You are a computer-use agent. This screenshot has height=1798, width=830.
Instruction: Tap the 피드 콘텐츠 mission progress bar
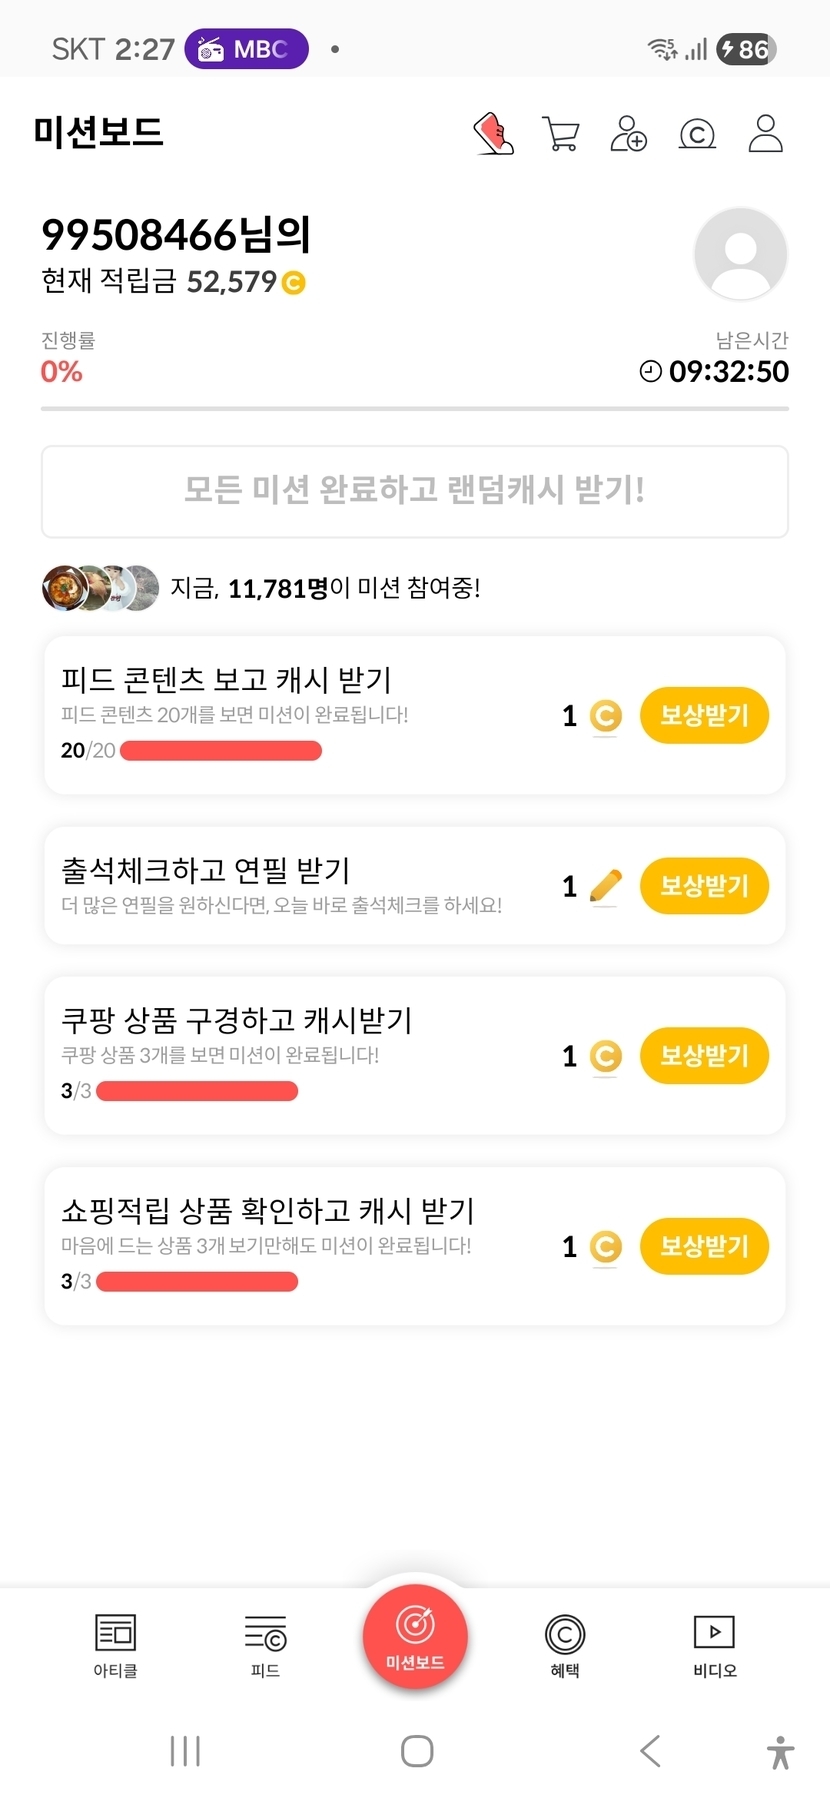221,751
